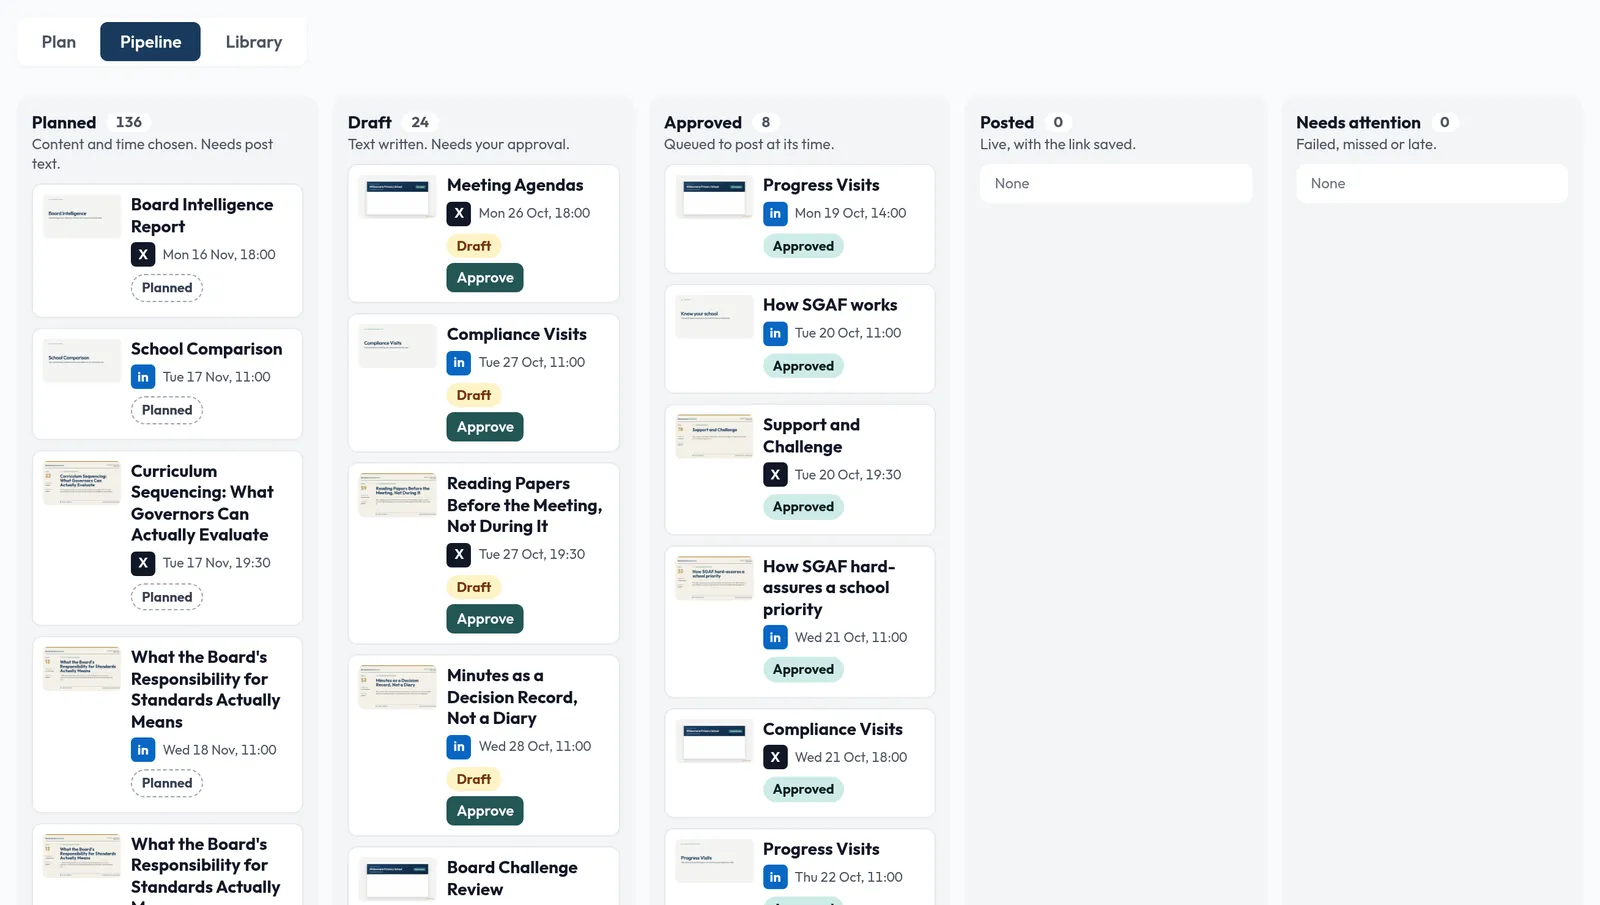Screen dimensions: 1600x905
Task: Click the "Board Challenge Review" card title
Action: pos(512,879)
